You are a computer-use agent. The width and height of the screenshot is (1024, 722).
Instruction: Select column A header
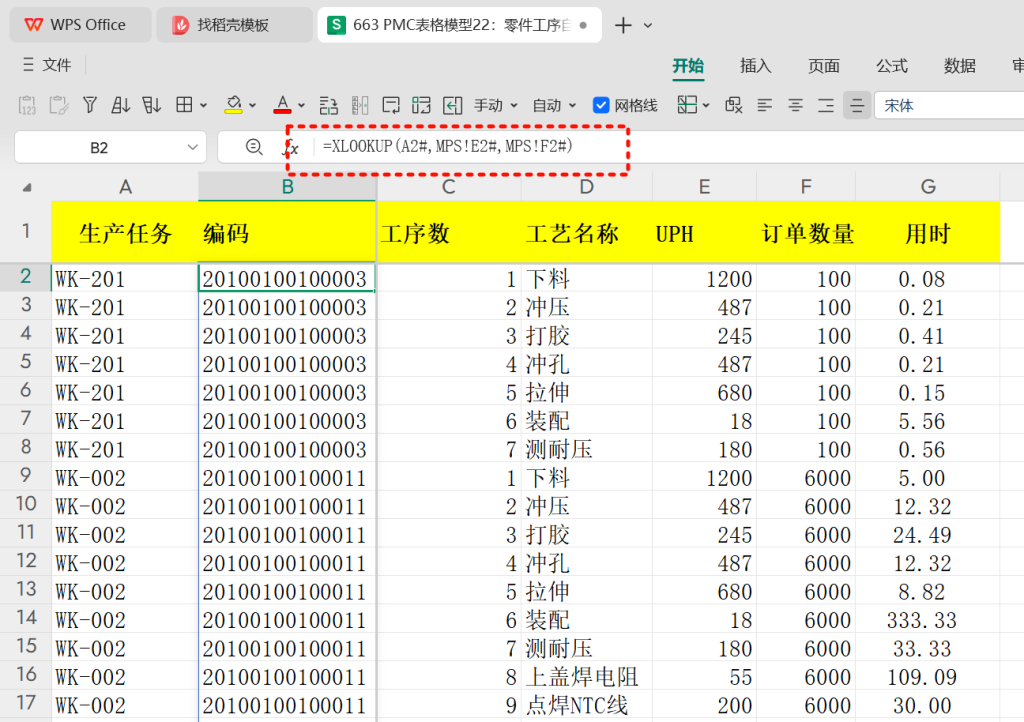pos(125,187)
